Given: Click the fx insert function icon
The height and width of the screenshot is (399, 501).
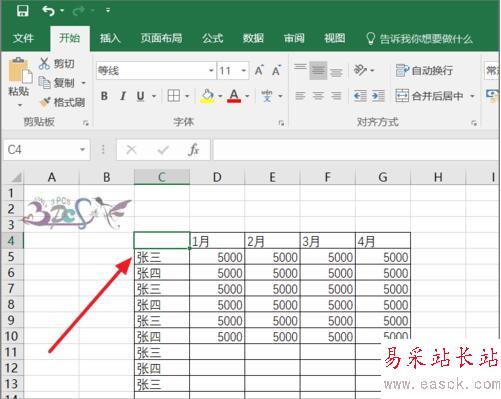Looking at the screenshot, I should click(193, 150).
